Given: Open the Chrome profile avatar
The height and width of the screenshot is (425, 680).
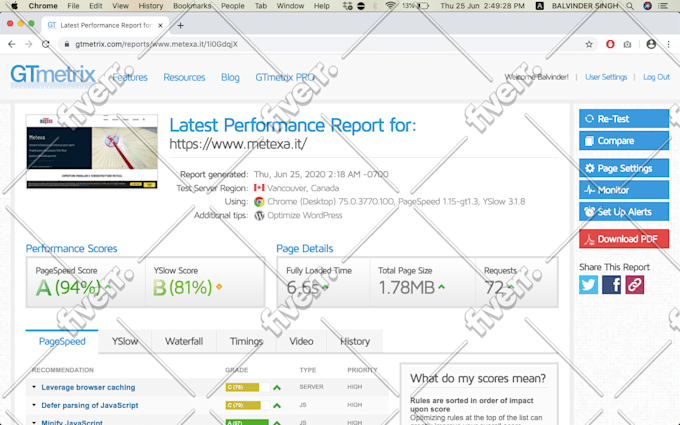Looking at the screenshot, I should tap(651, 44).
